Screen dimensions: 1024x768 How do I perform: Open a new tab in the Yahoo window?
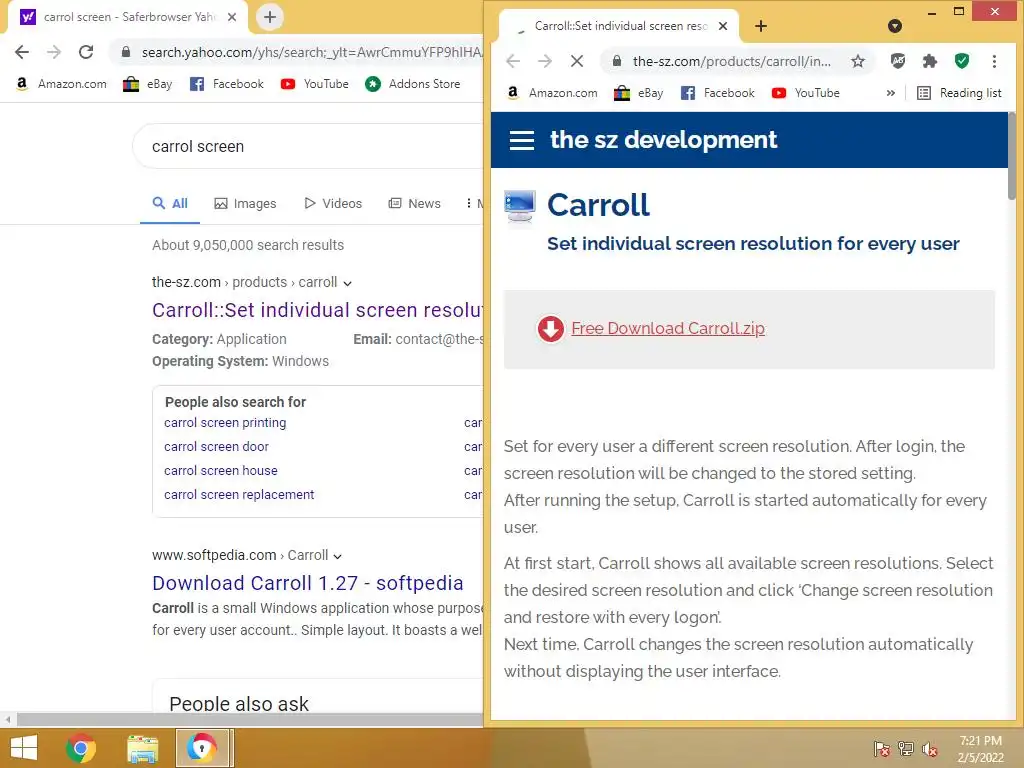pos(270,17)
